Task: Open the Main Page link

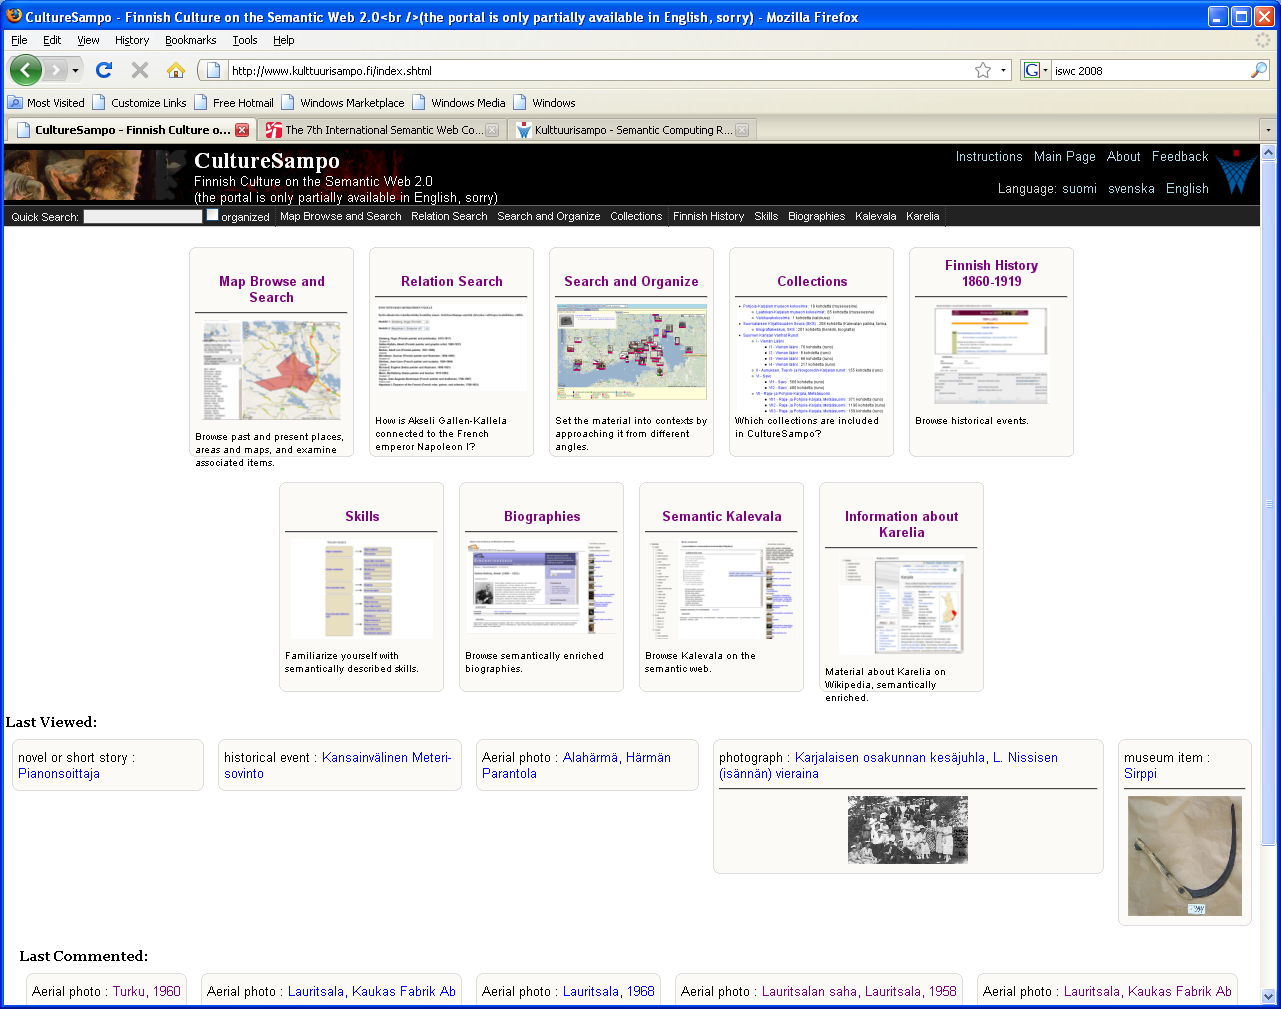Action: 1065,156
